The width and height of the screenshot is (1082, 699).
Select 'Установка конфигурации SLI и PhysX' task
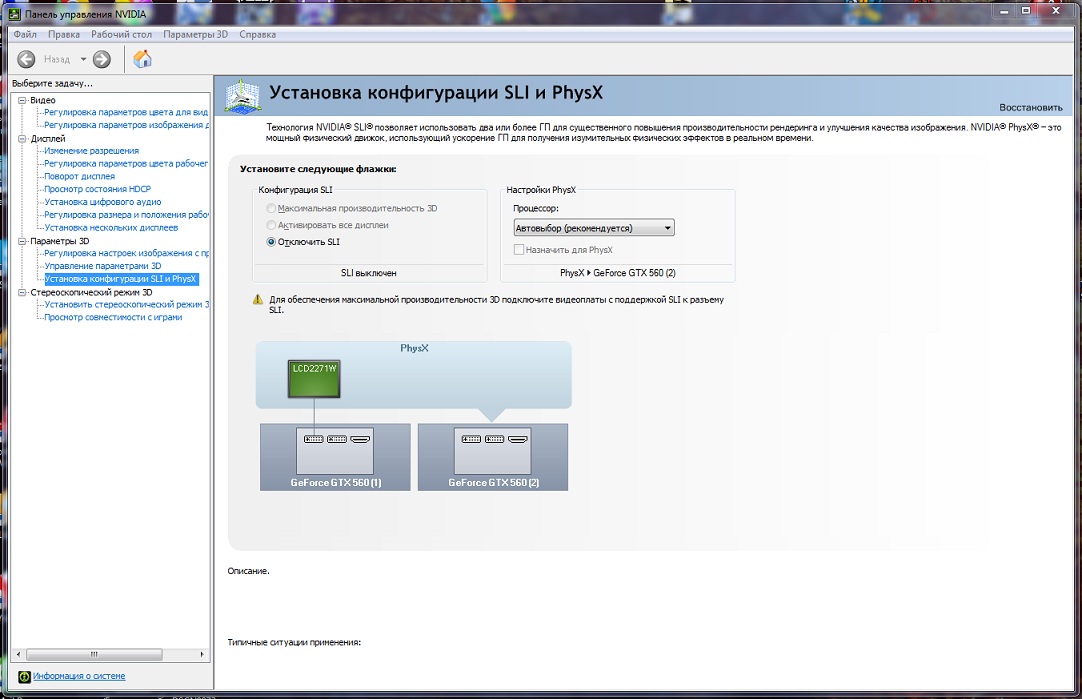click(121, 279)
